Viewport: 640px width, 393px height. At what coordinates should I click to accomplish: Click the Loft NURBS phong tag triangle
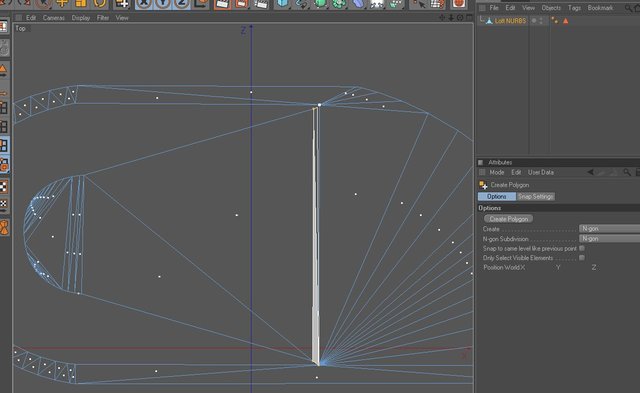point(566,21)
